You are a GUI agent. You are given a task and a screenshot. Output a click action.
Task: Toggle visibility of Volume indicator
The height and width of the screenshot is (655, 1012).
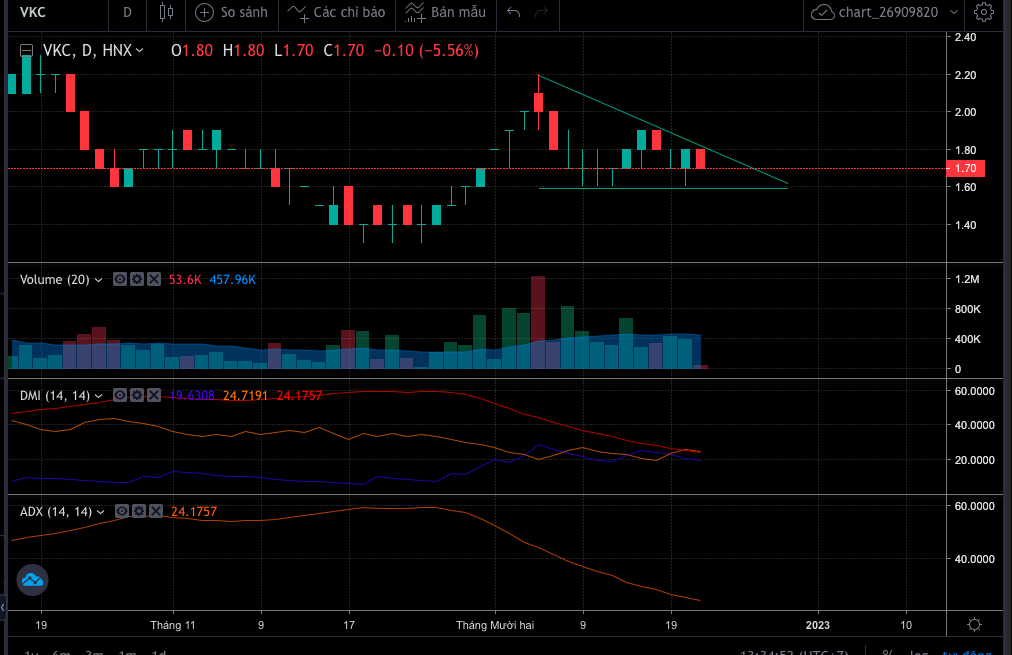[119, 280]
